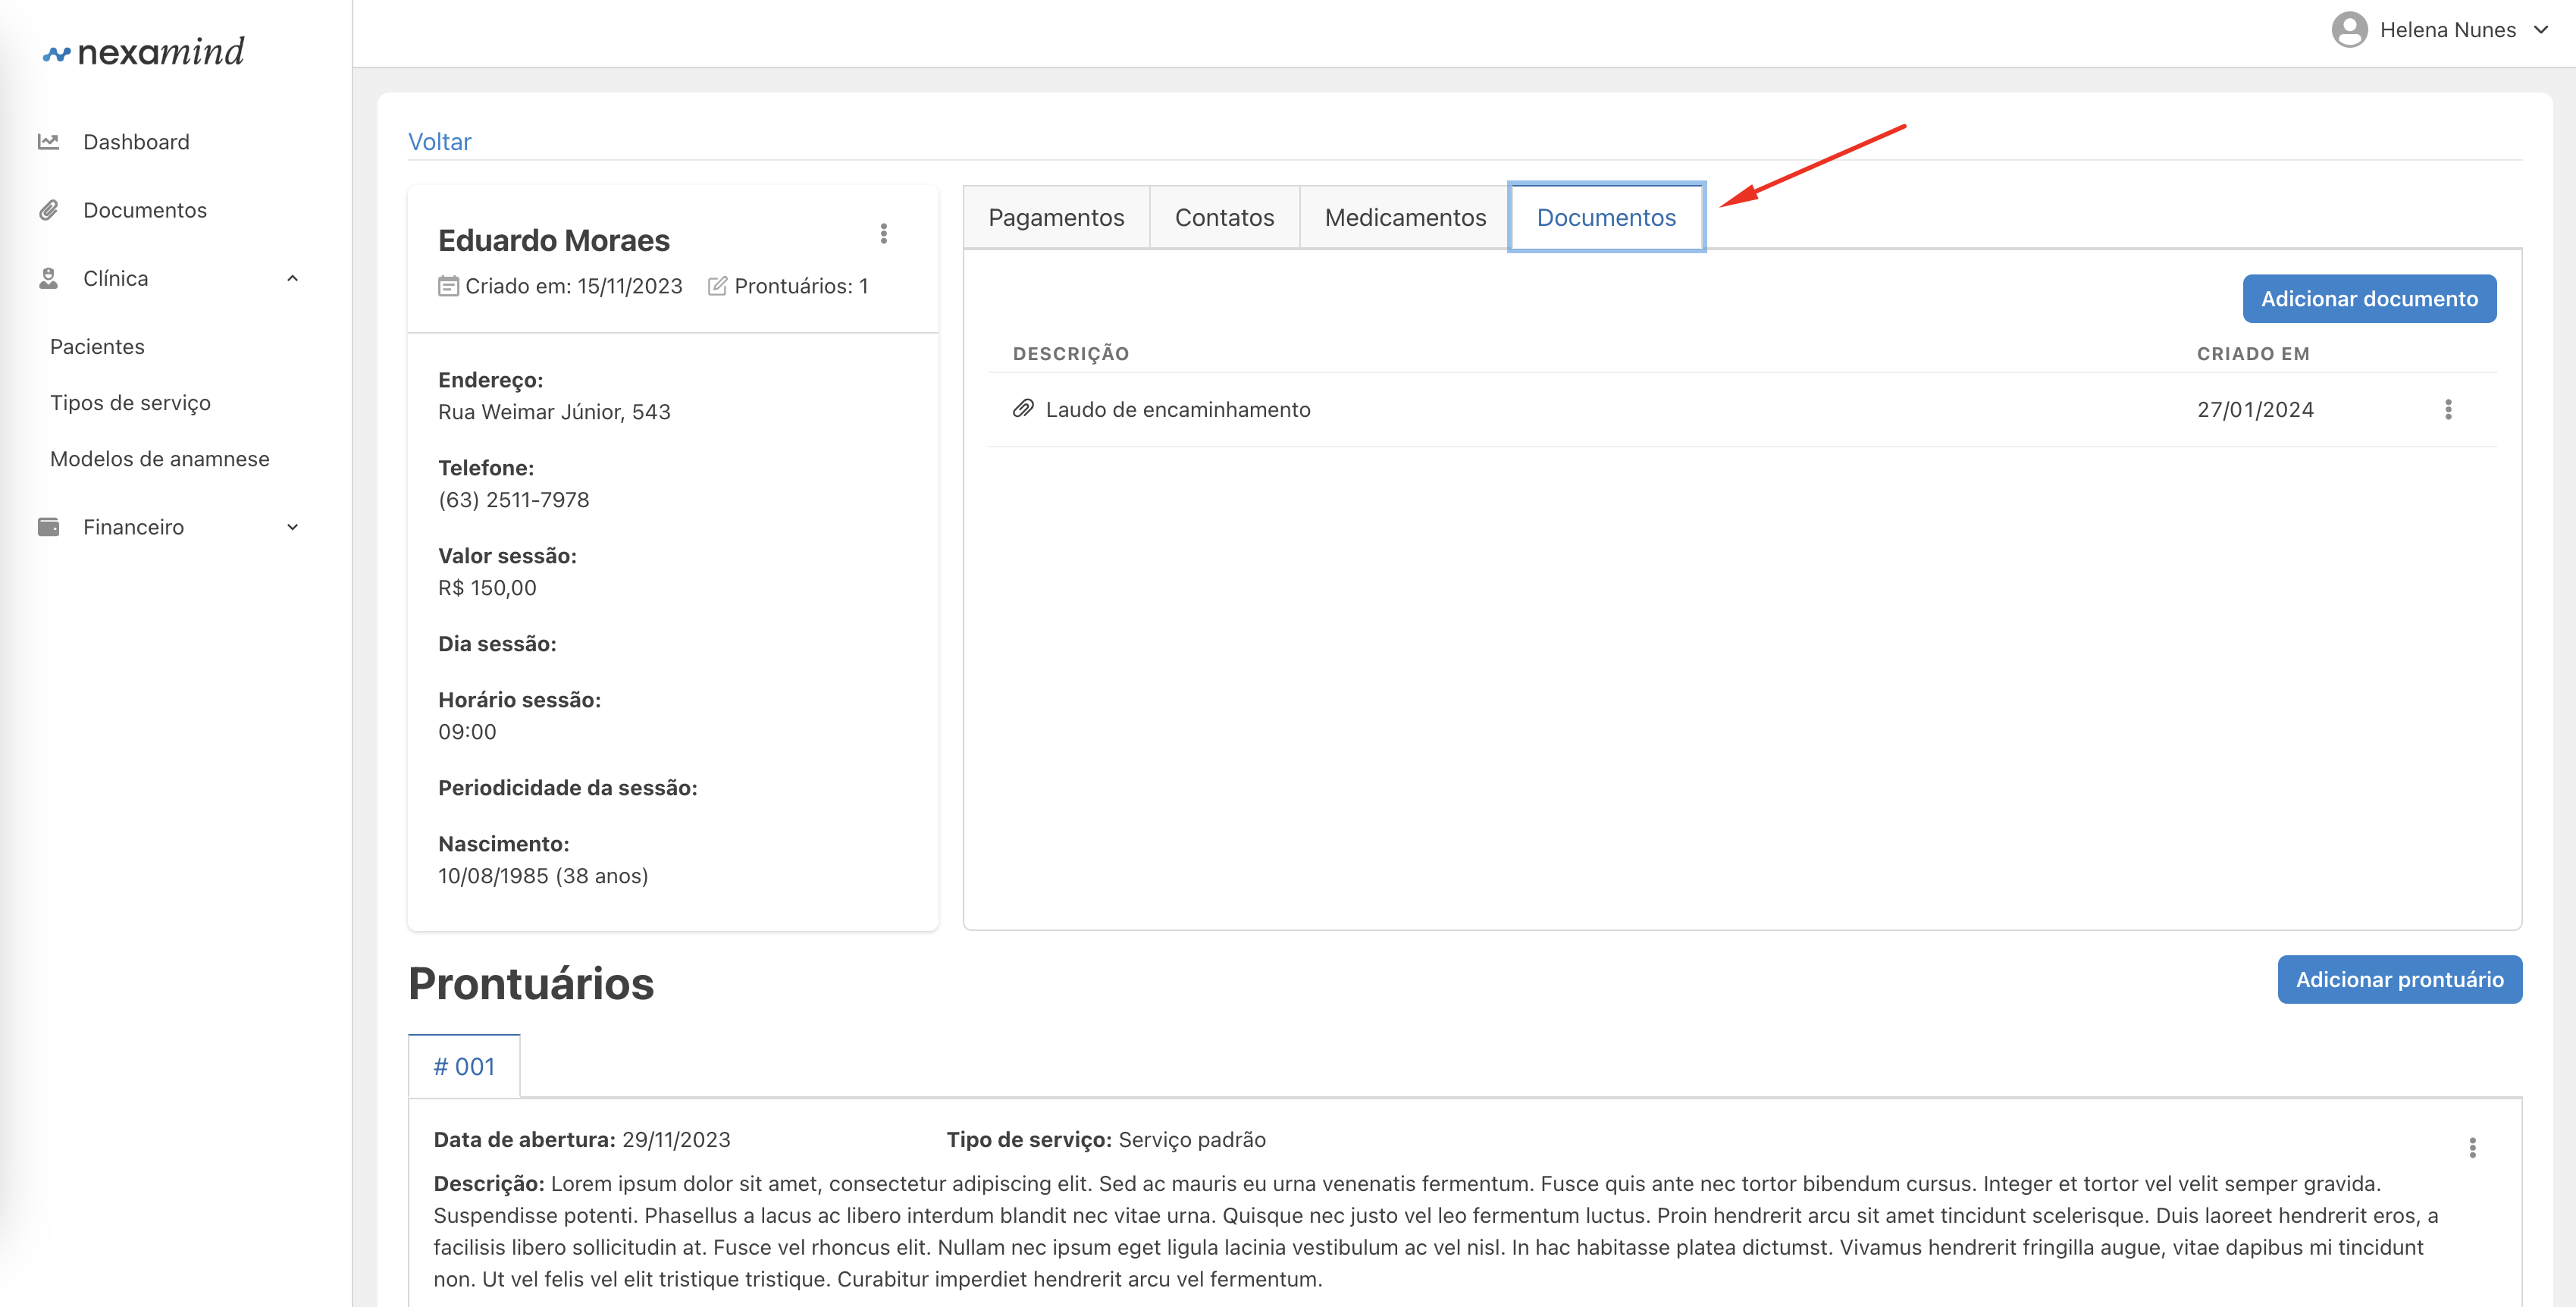Open prontuário #001 options kebab menu

(x=2472, y=1147)
